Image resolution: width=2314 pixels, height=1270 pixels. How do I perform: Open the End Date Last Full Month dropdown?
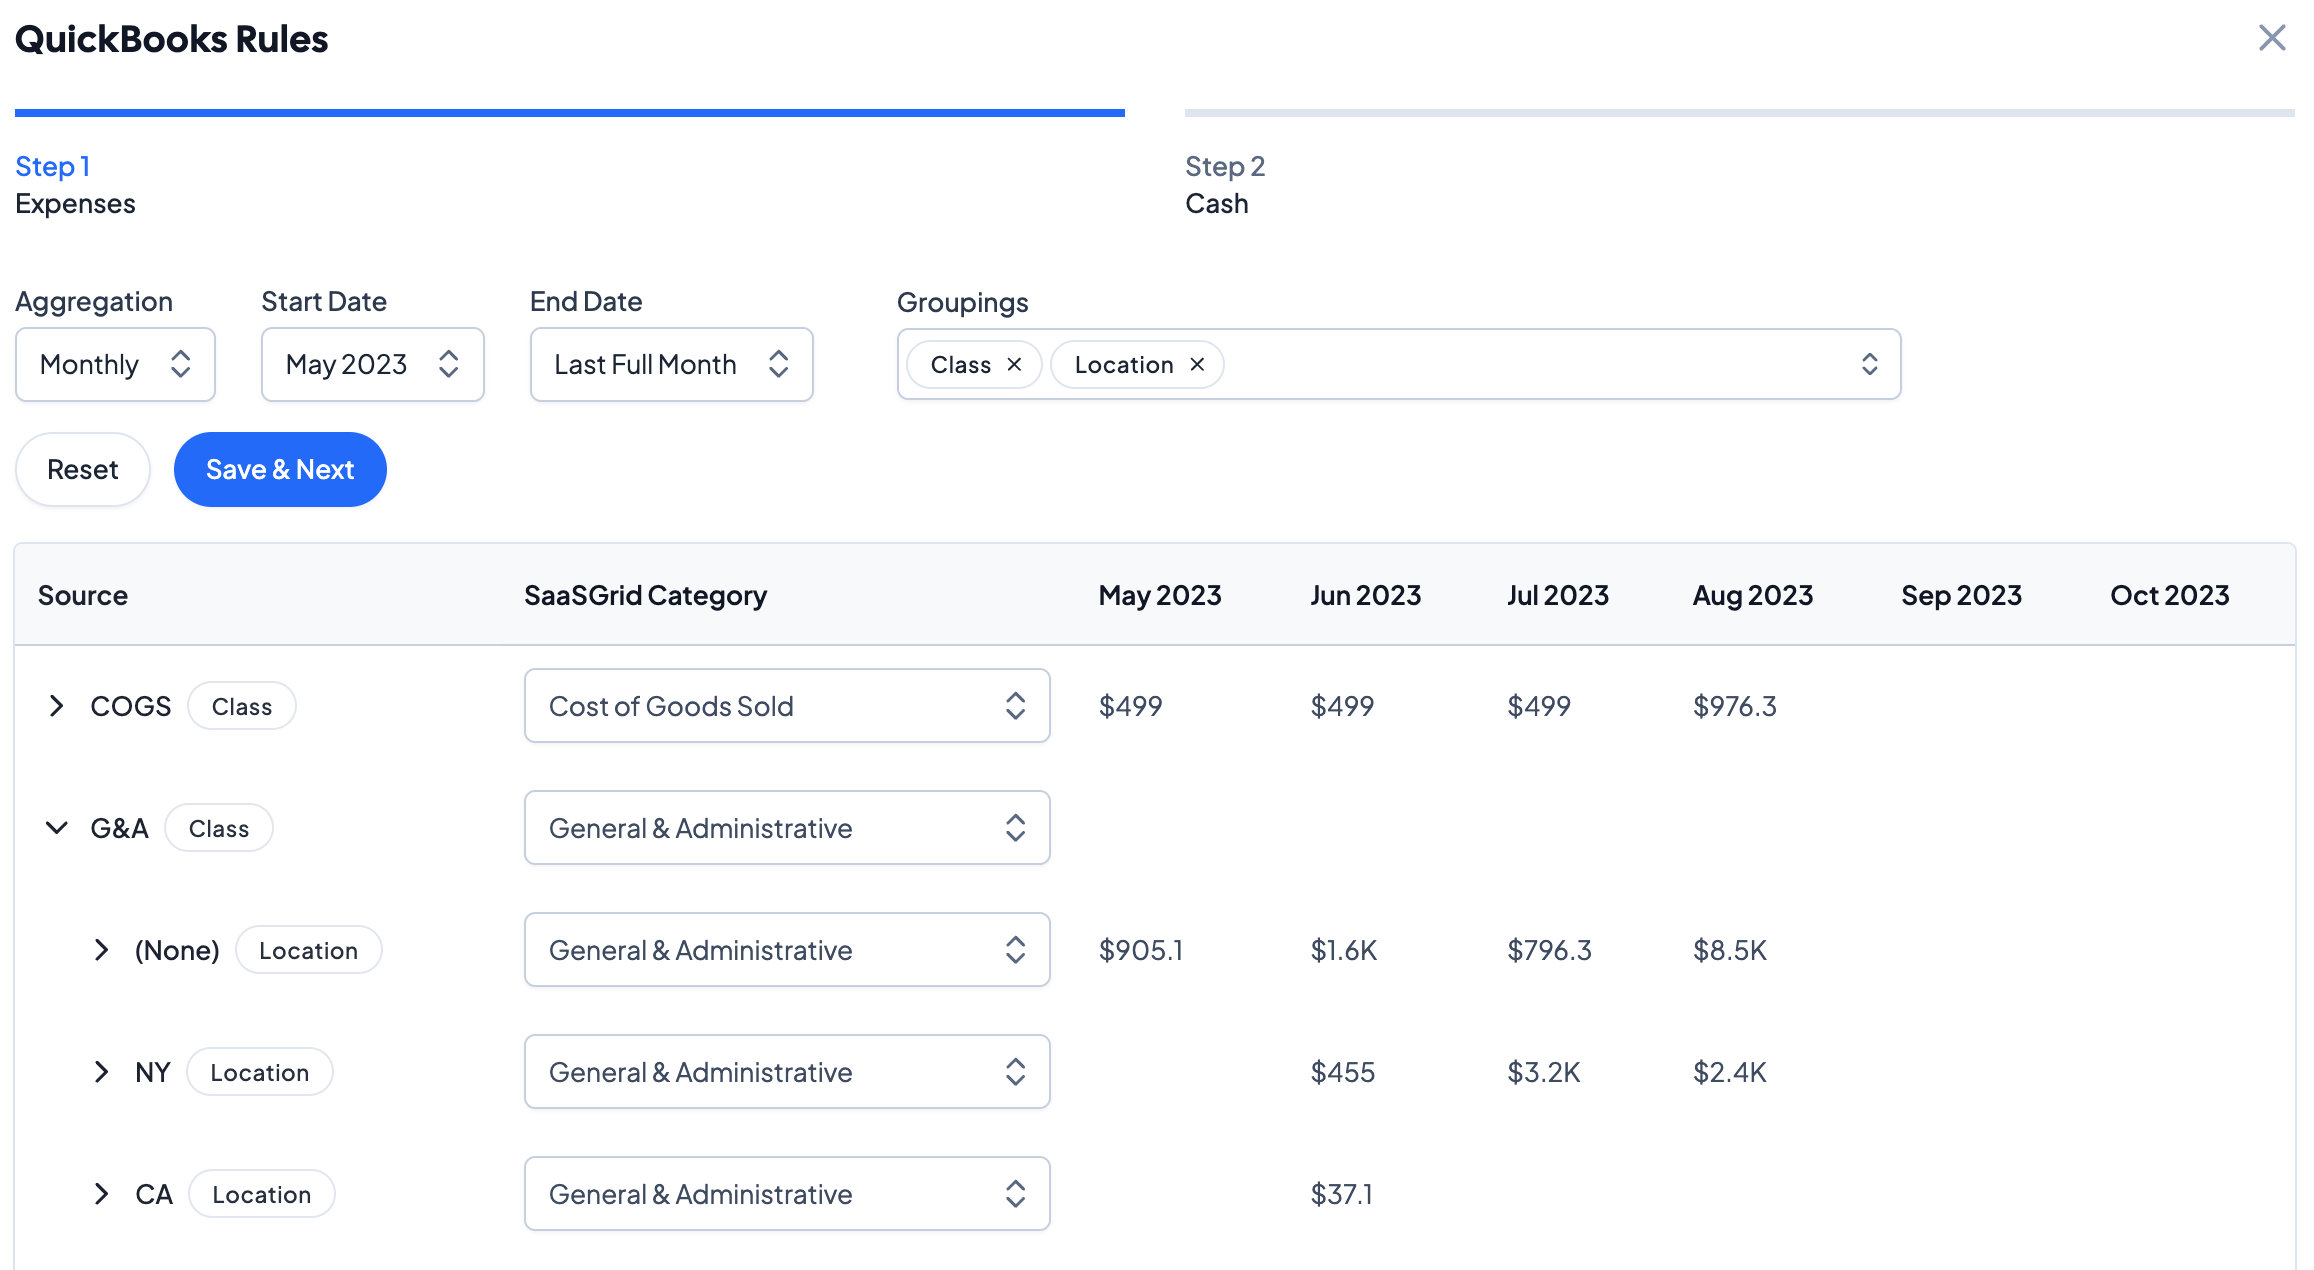[x=671, y=365]
